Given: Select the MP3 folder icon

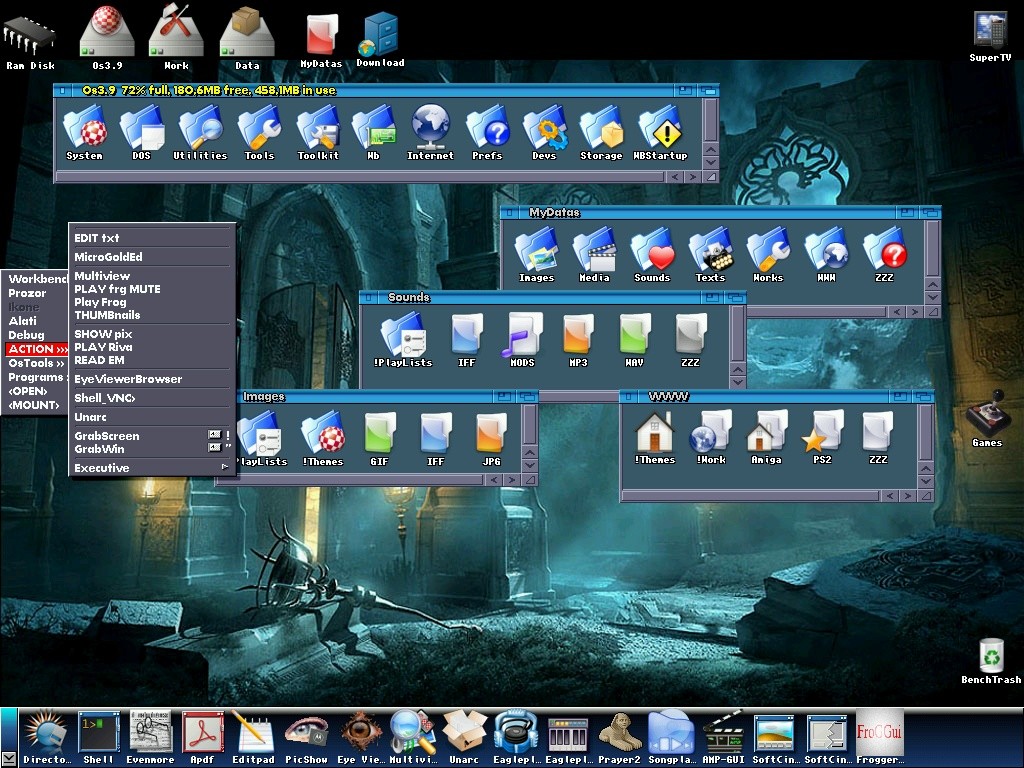Looking at the screenshot, I should [x=578, y=340].
